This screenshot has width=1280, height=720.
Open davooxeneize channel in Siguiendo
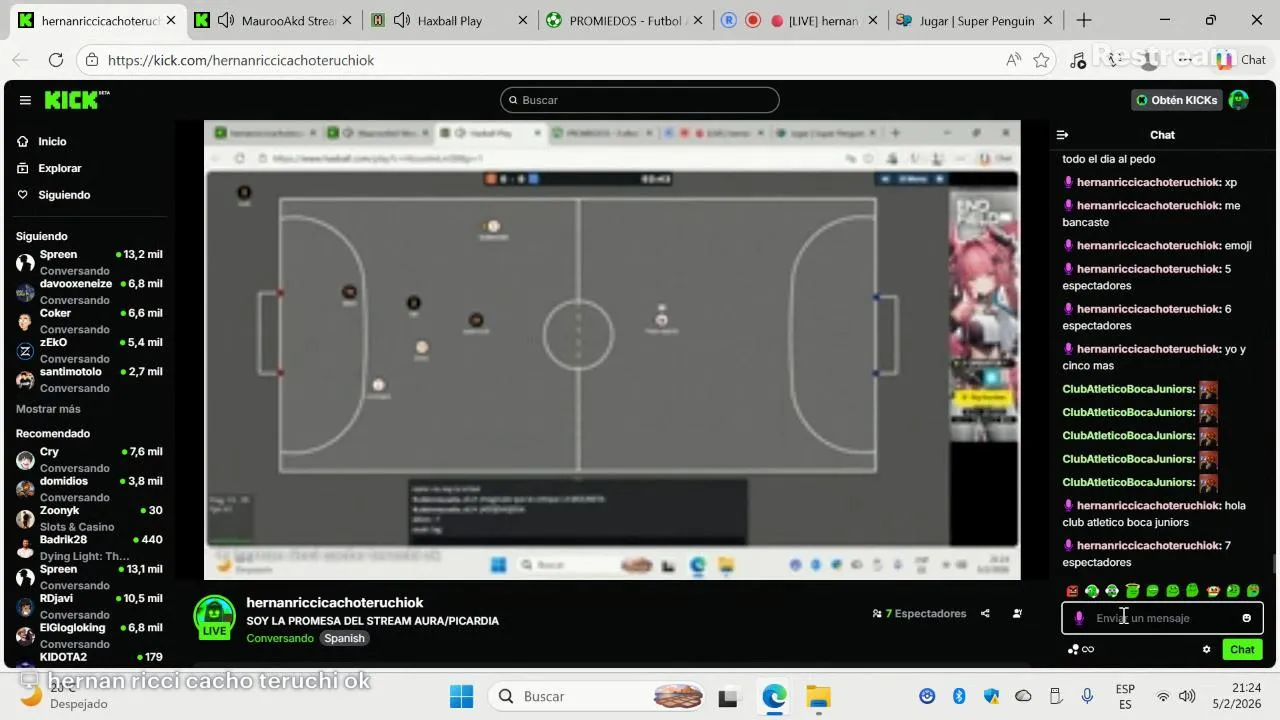[89, 291]
